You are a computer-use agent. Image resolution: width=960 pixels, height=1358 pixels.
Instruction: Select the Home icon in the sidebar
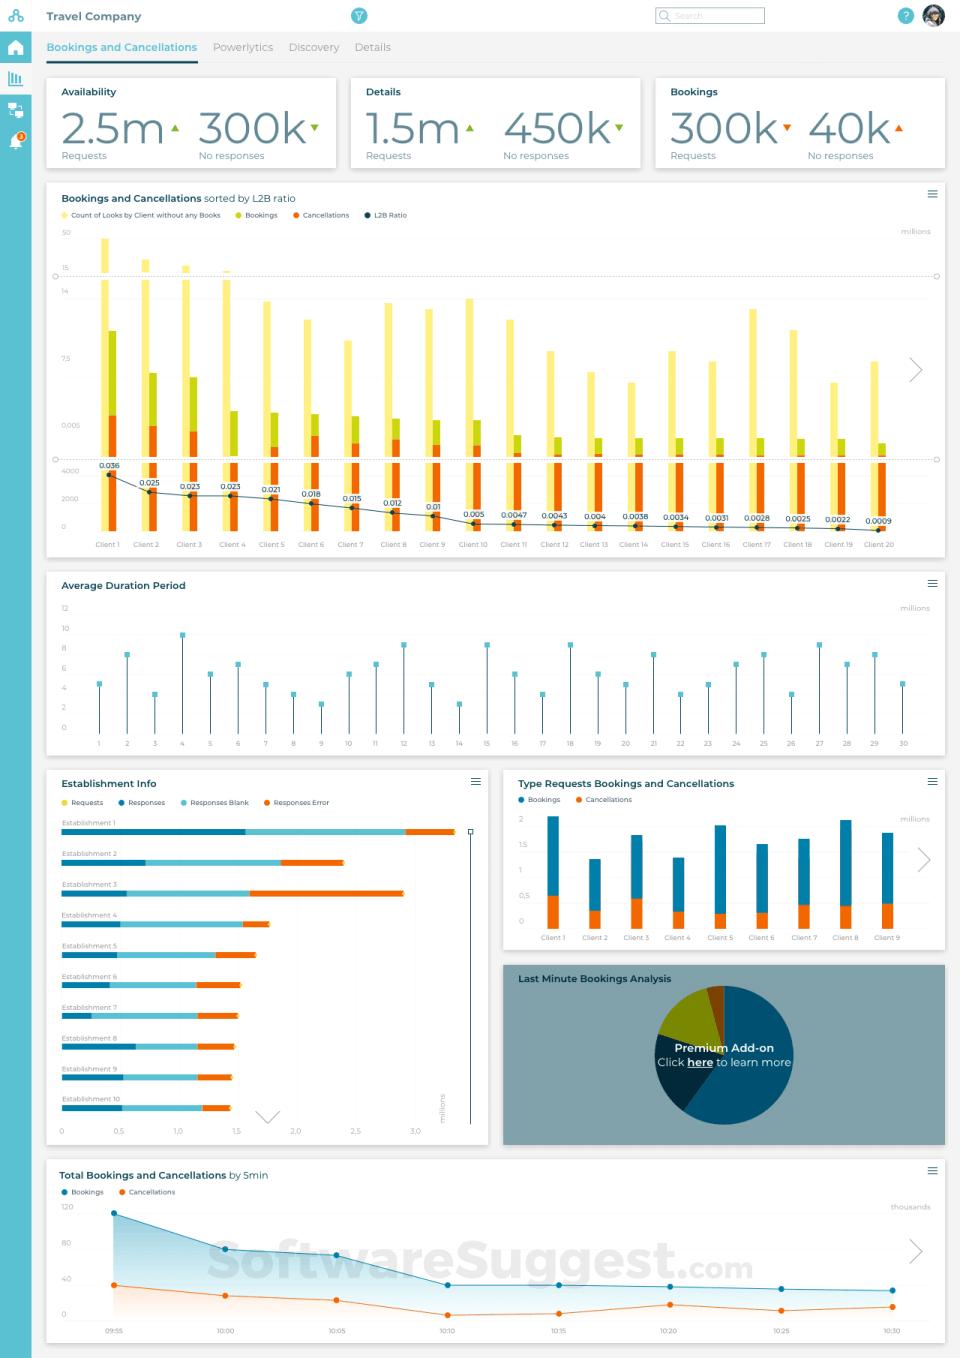(x=15, y=46)
